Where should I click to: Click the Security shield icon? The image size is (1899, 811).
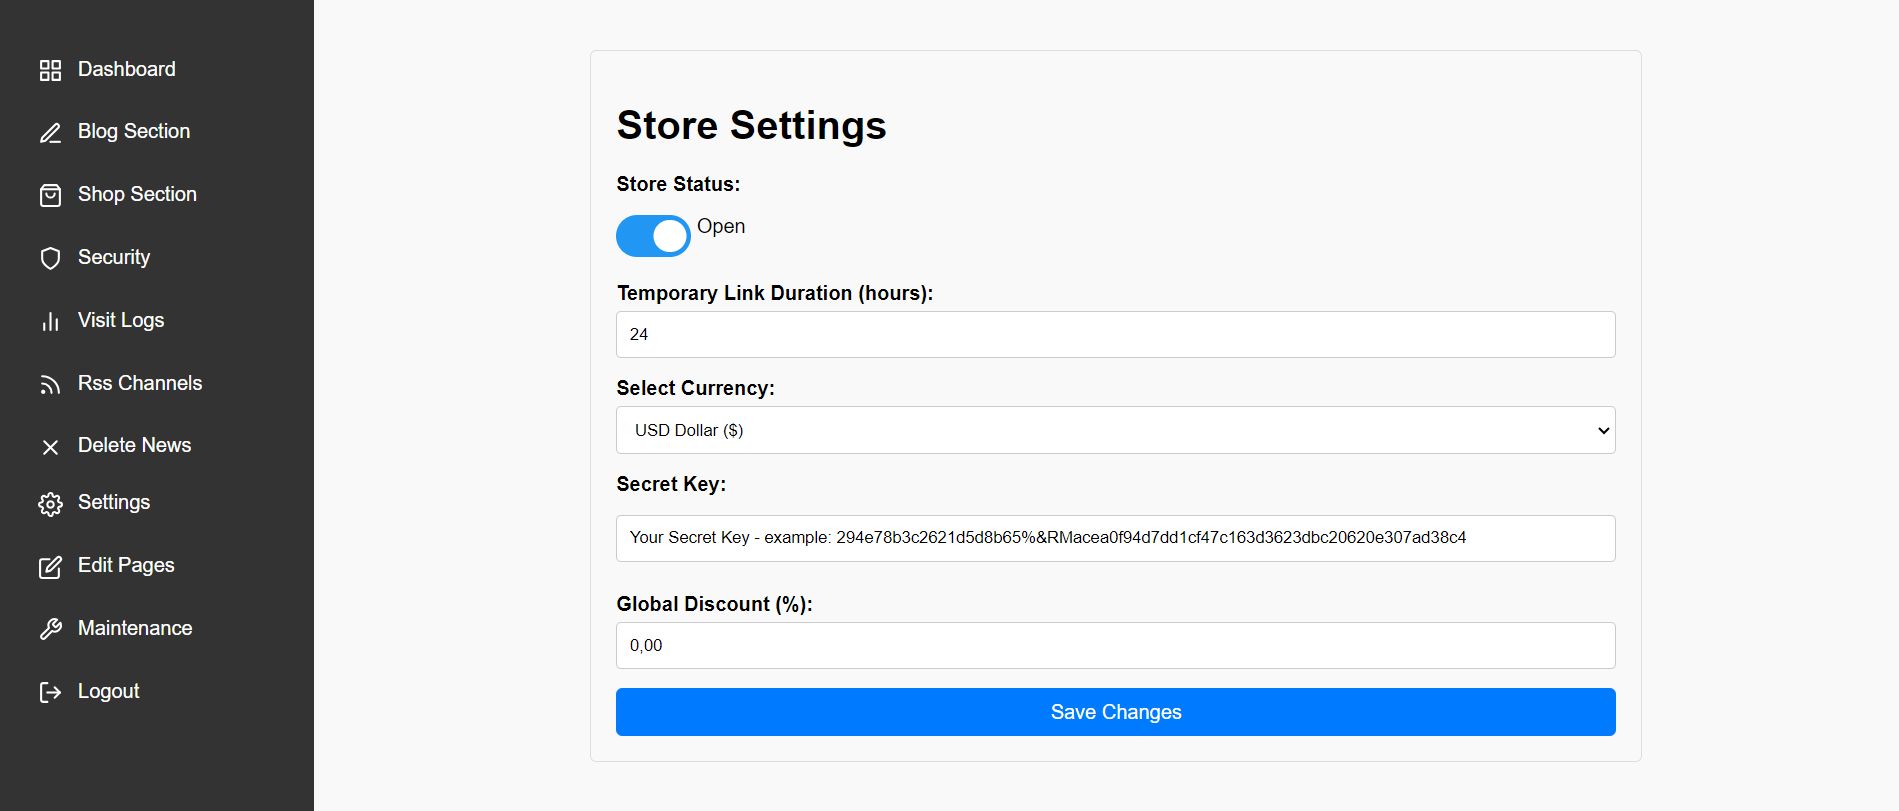tap(50, 258)
